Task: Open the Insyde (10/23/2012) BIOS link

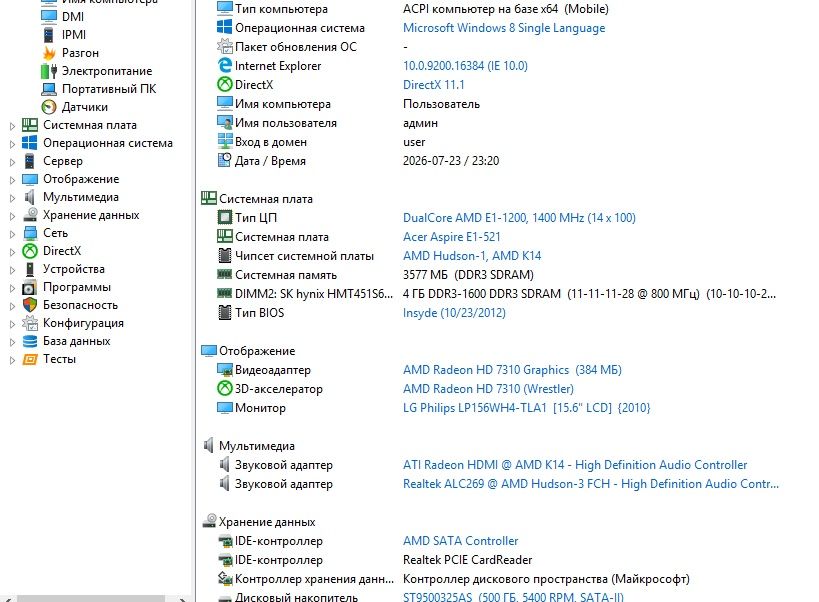Action: pyautogui.click(x=454, y=313)
